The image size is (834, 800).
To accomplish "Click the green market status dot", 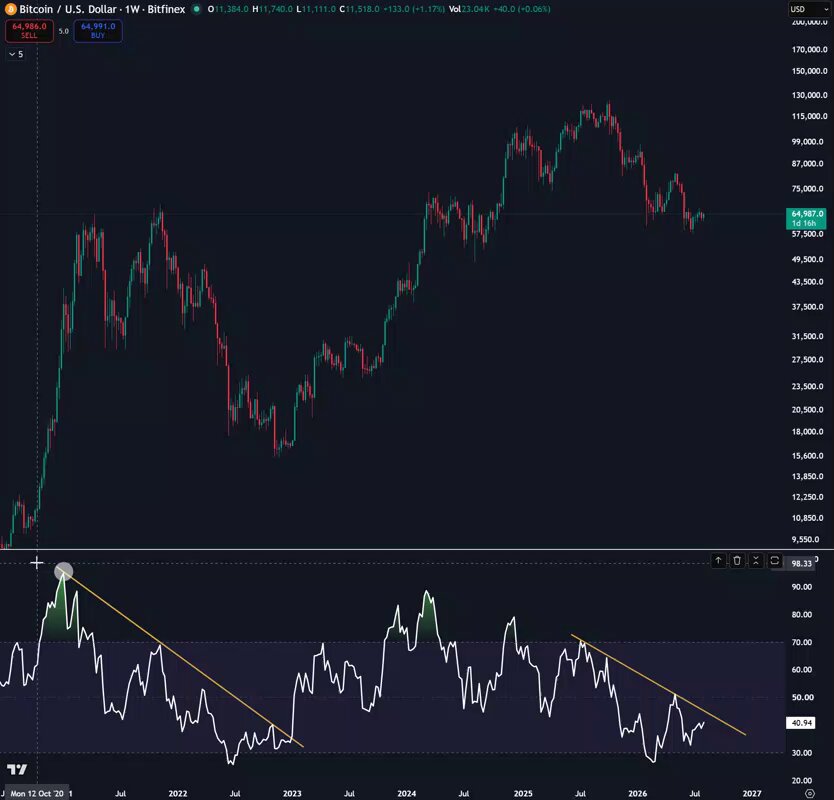I will 197,9.
